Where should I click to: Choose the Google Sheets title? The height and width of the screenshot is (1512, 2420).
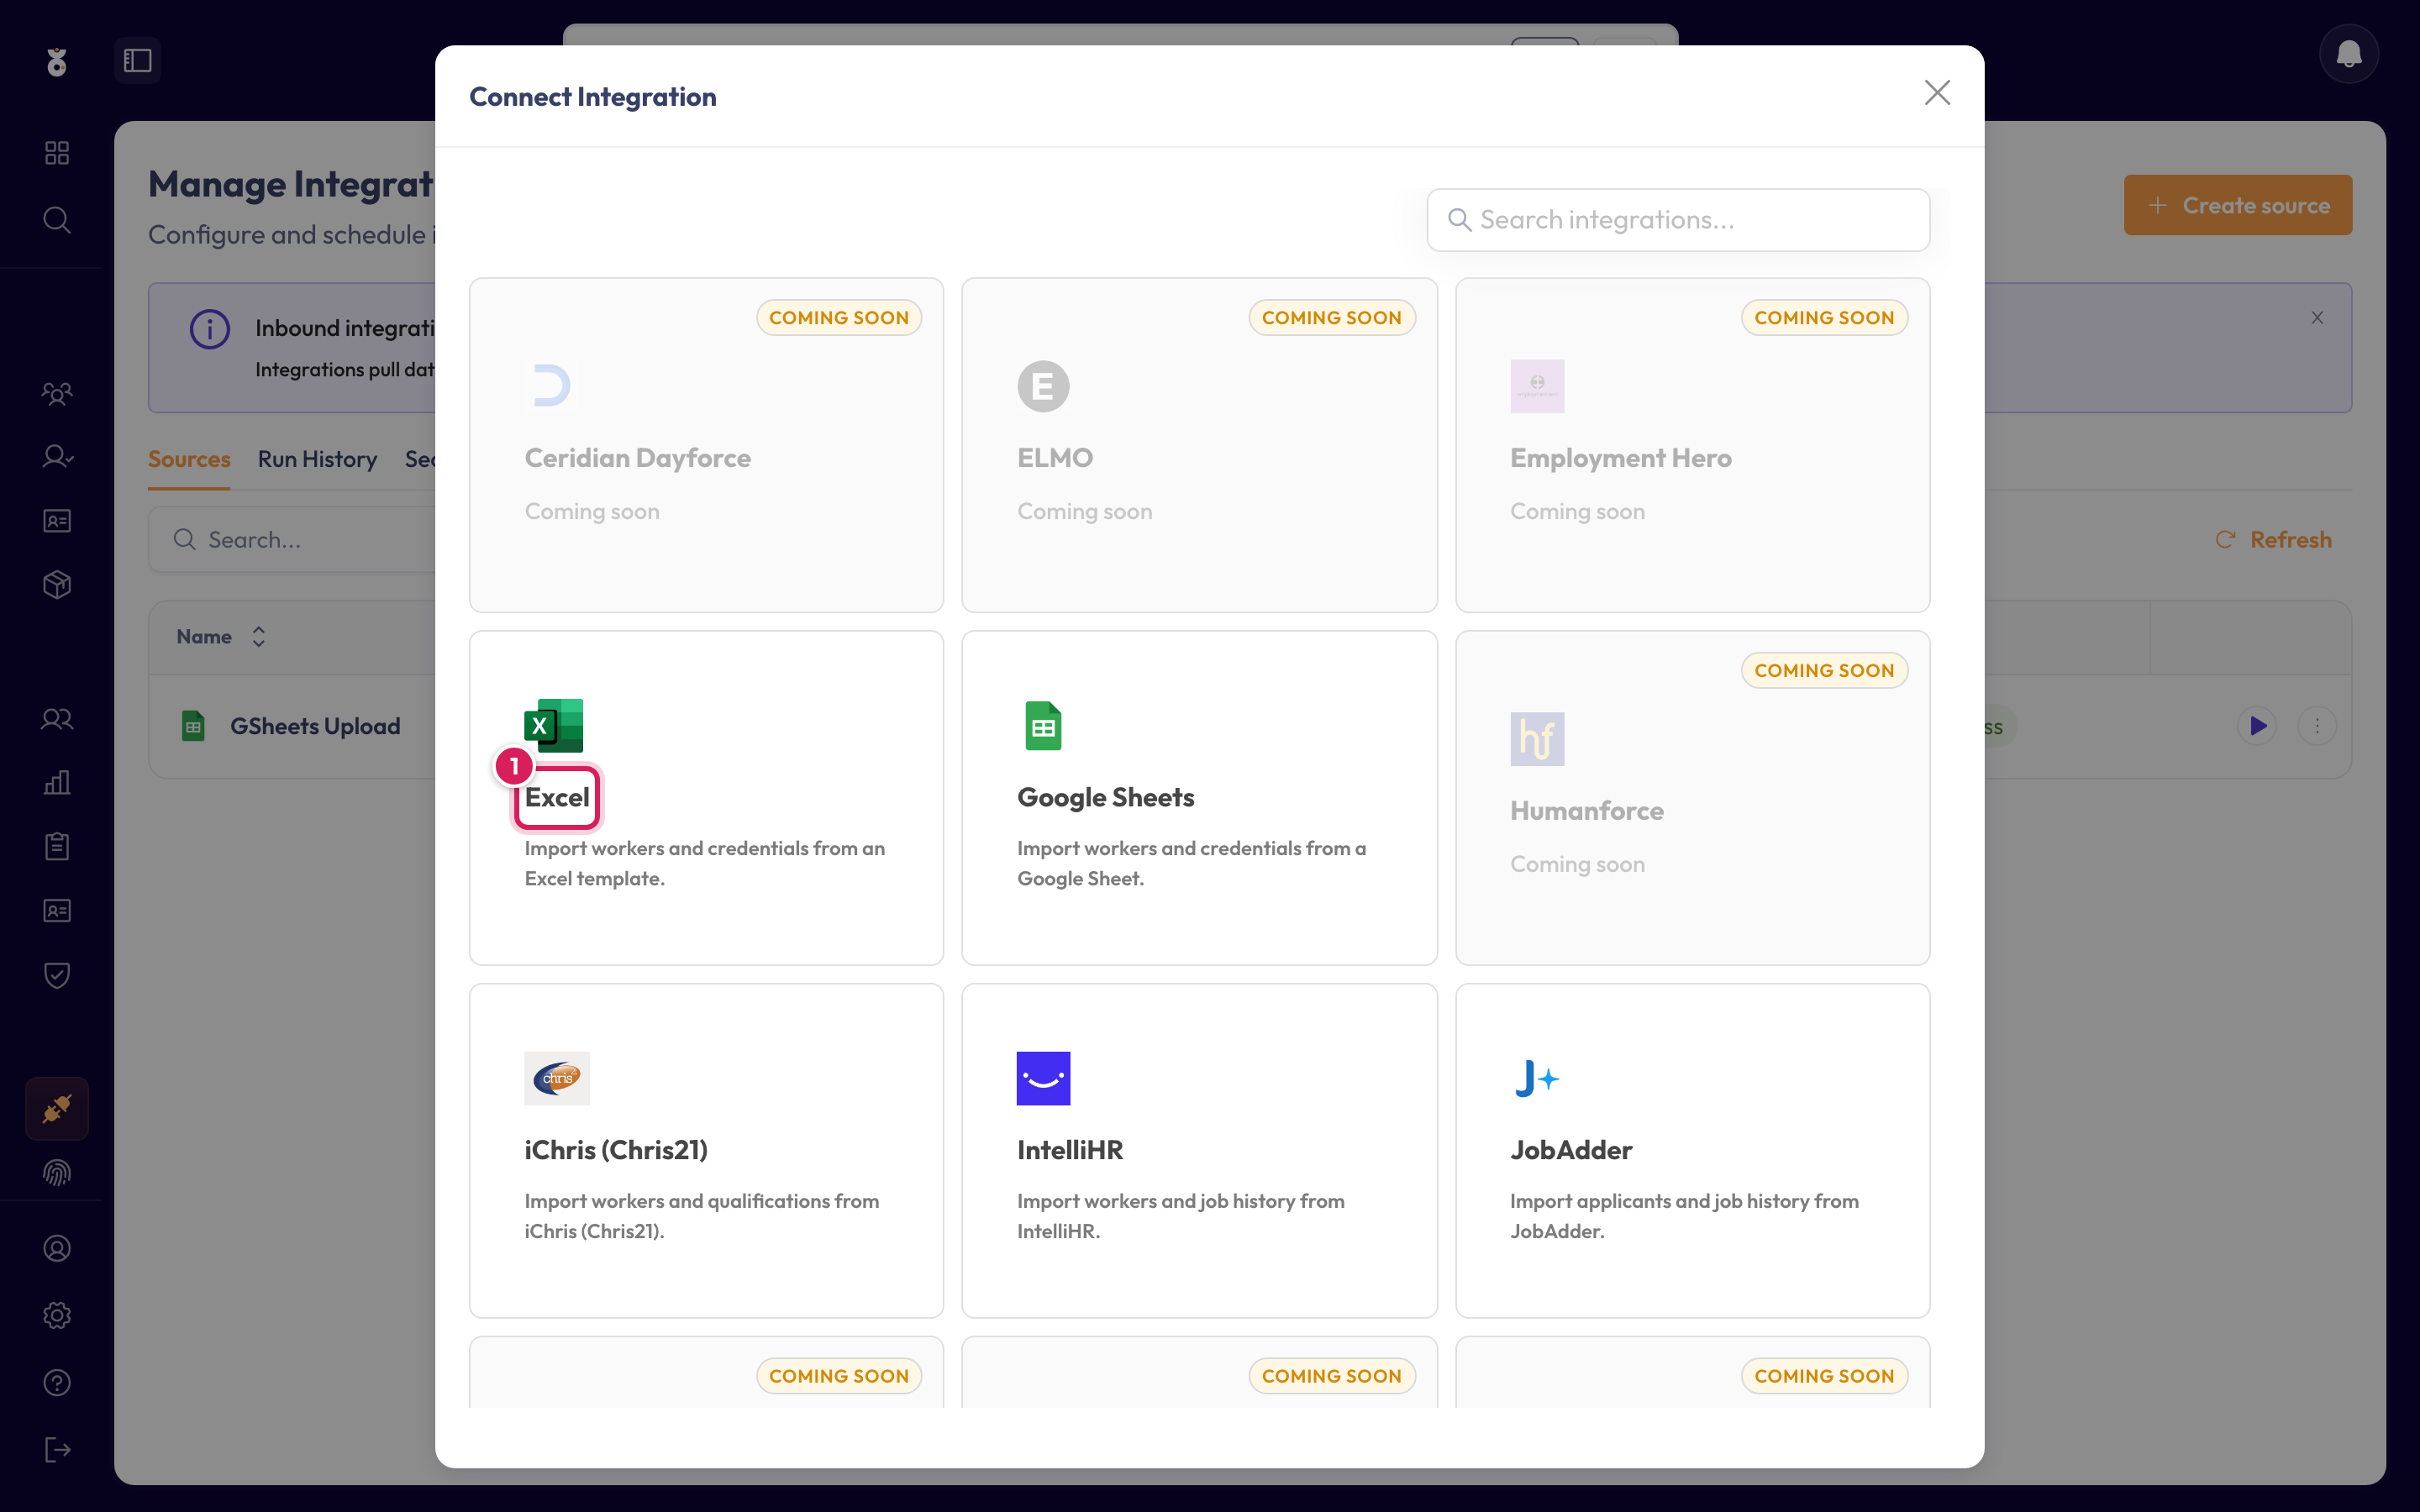click(x=1106, y=797)
